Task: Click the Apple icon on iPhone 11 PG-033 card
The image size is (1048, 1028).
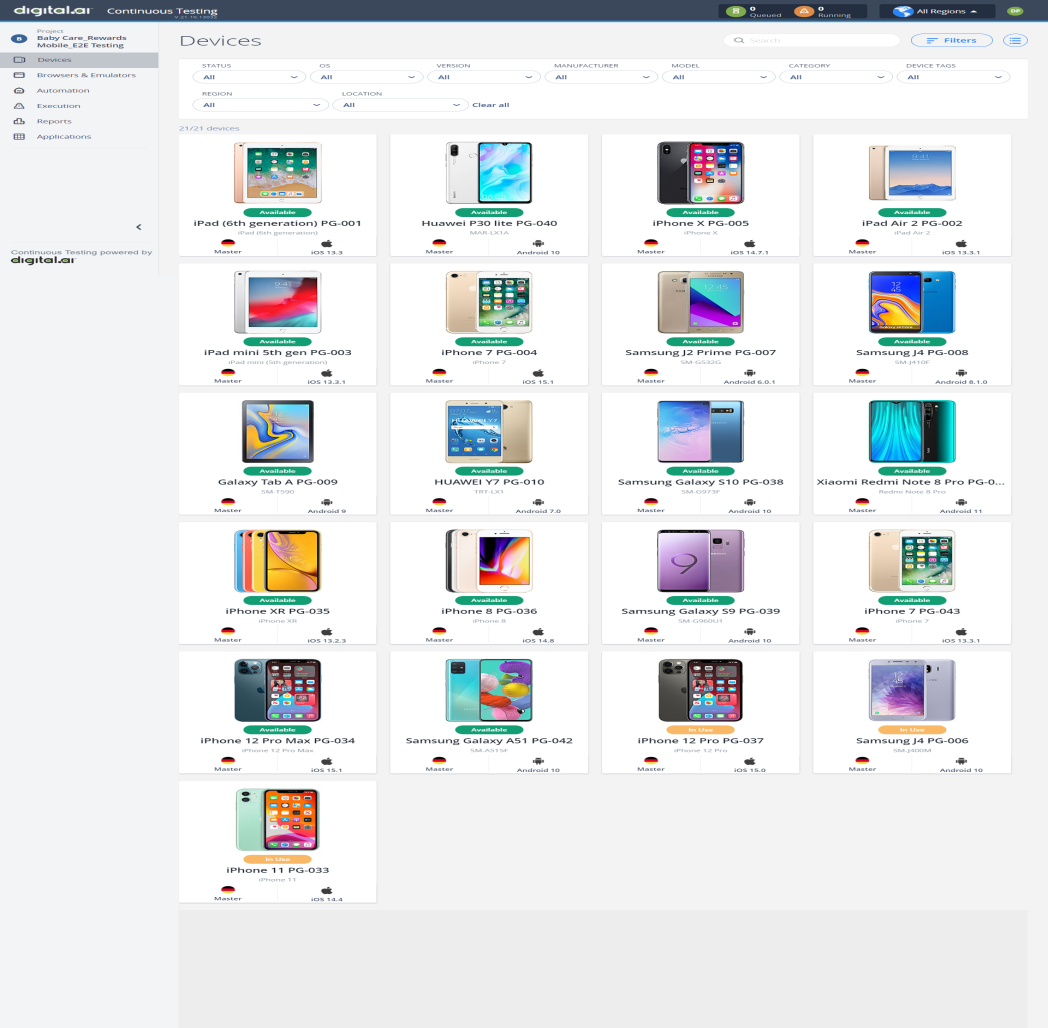Action: [327, 890]
